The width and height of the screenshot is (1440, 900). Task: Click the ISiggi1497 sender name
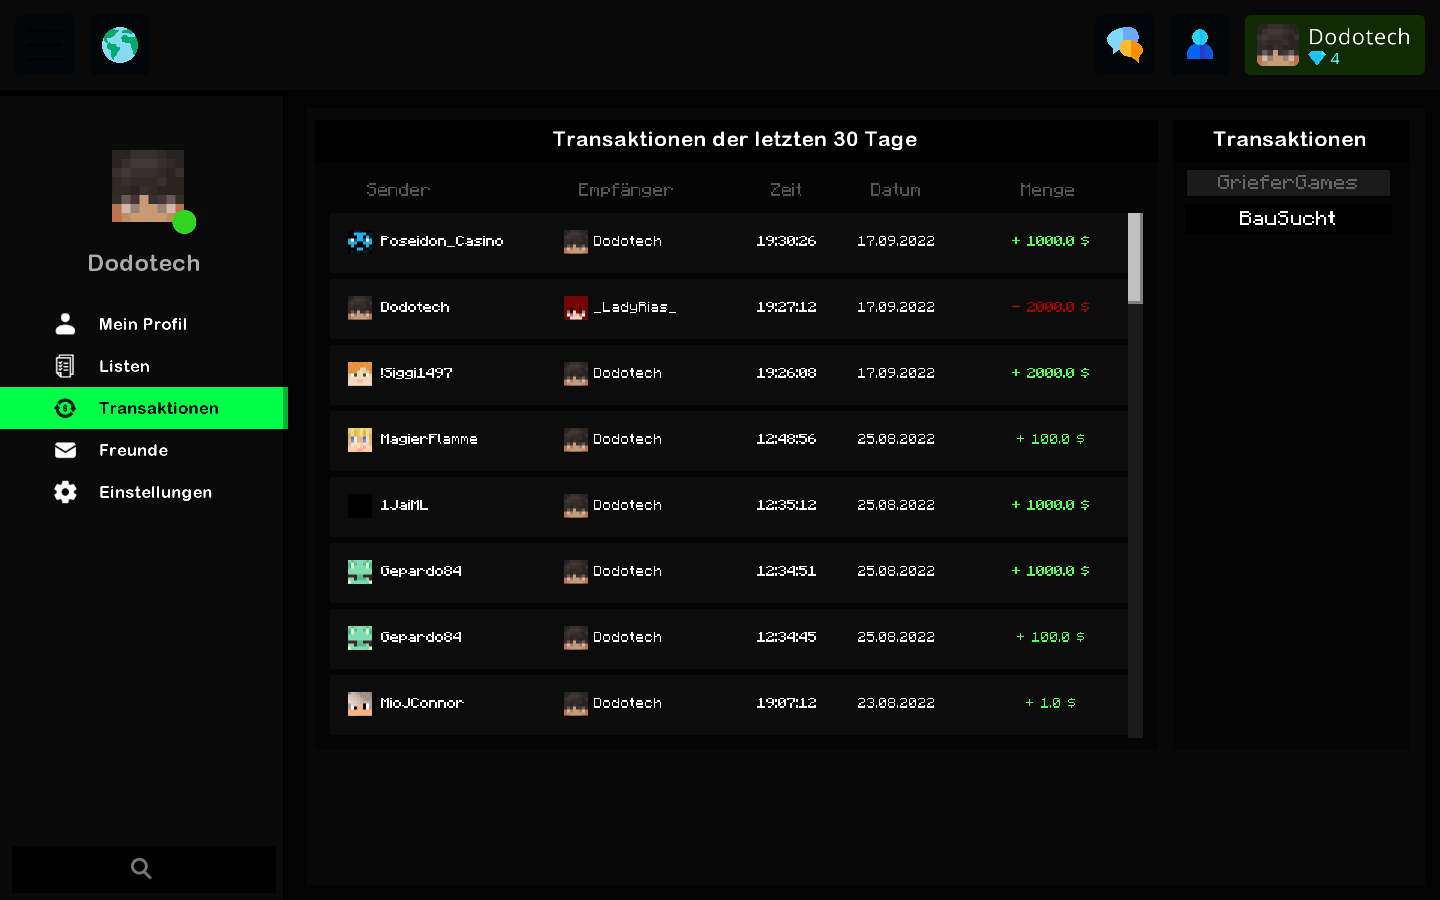[x=417, y=373]
